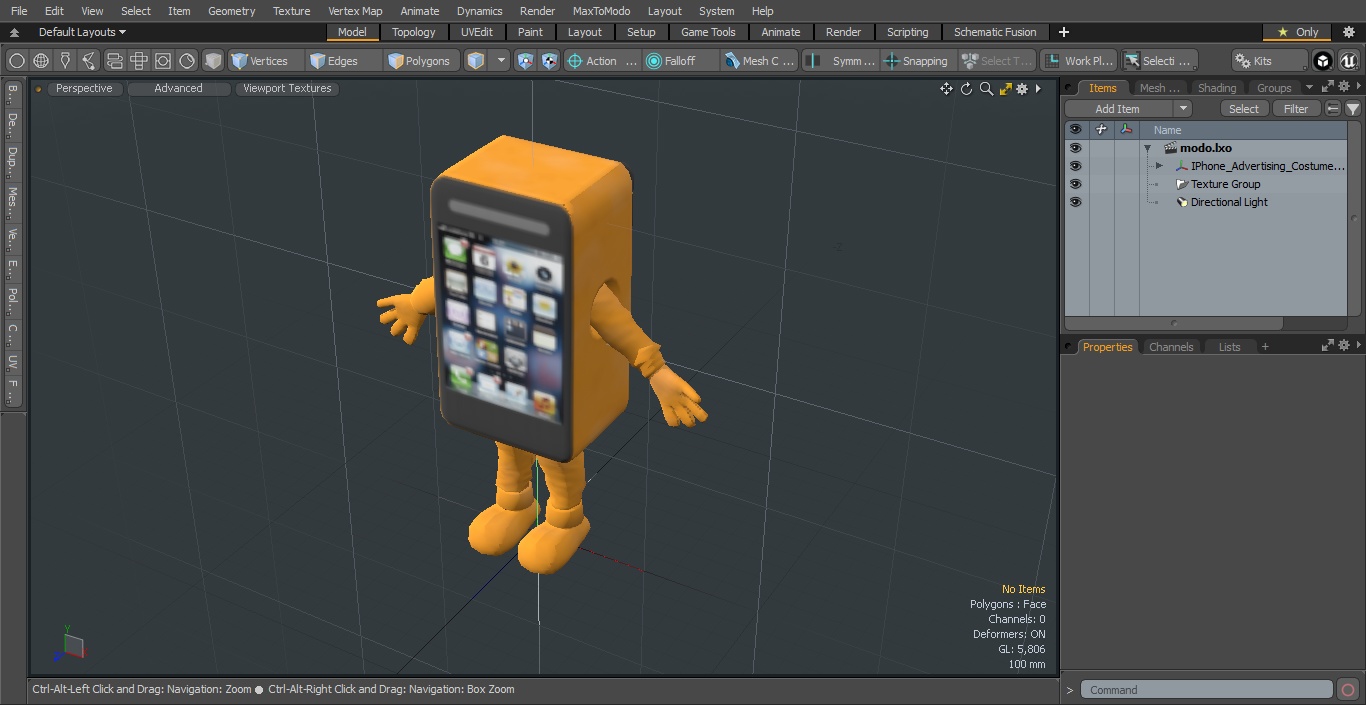Click the Properties panel gear icon
1366x705 pixels.
1344,345
